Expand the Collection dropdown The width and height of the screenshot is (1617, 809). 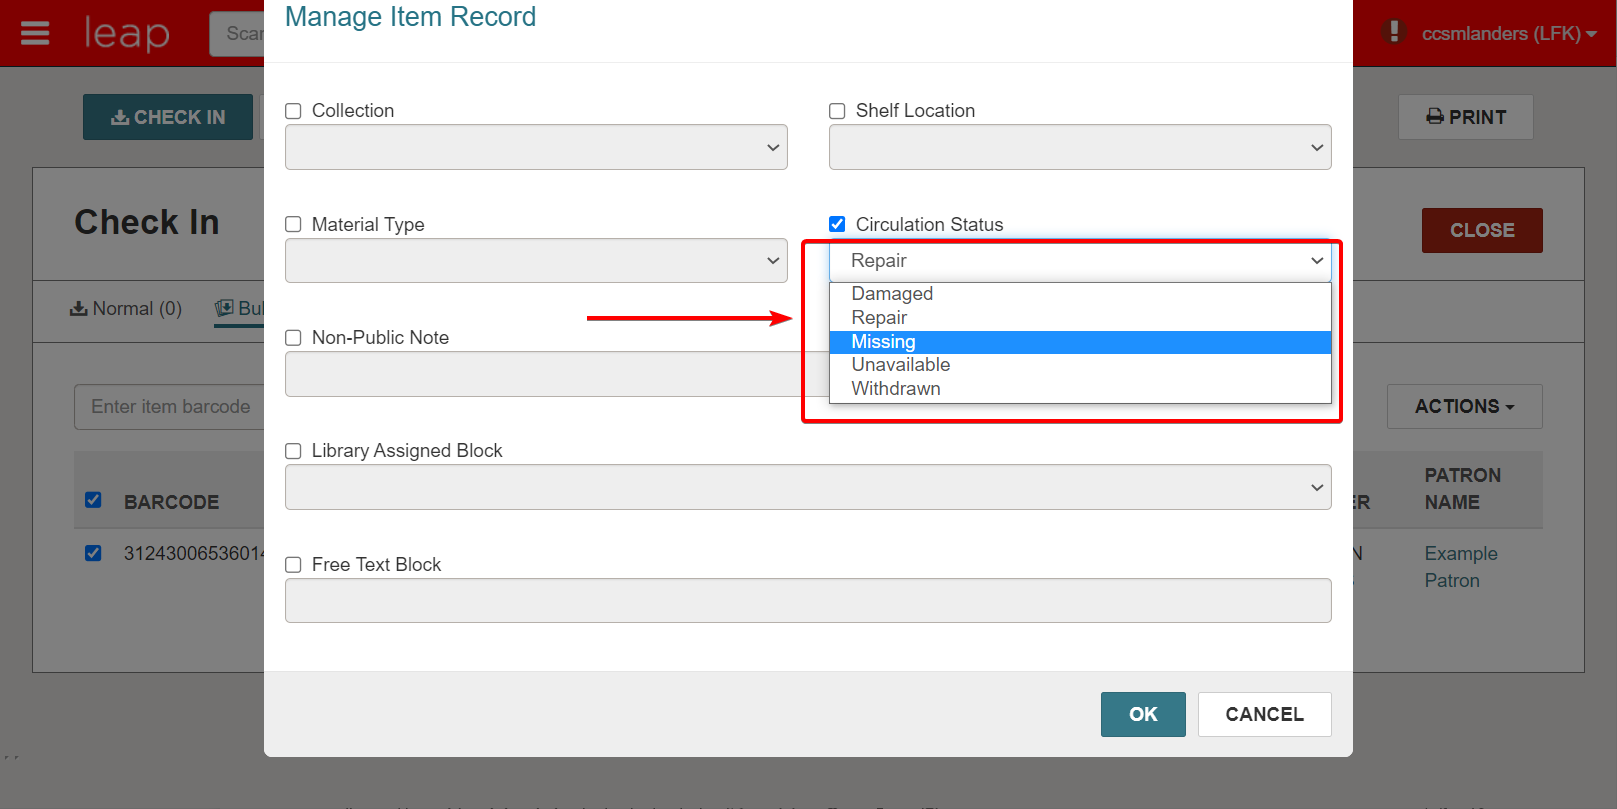[x=536, y=147]
